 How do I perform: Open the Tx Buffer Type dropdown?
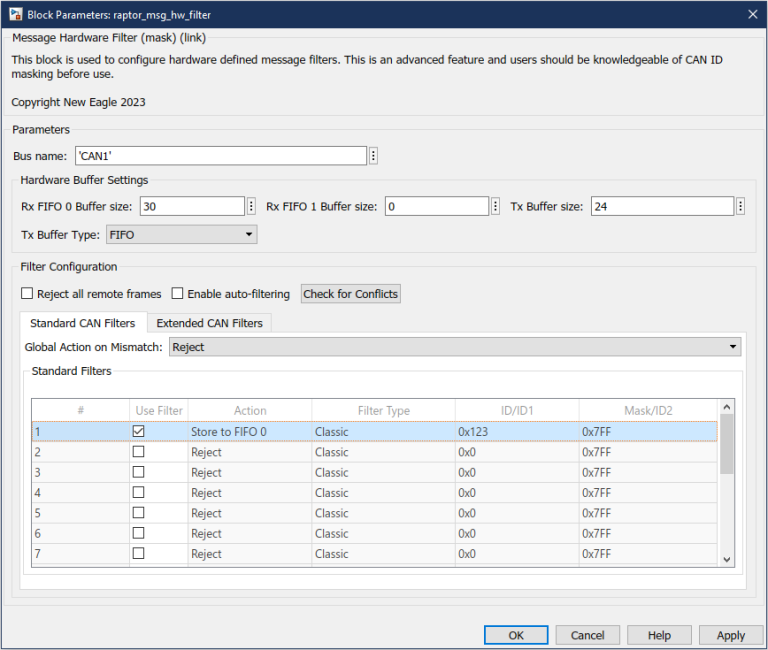(180, 235)
